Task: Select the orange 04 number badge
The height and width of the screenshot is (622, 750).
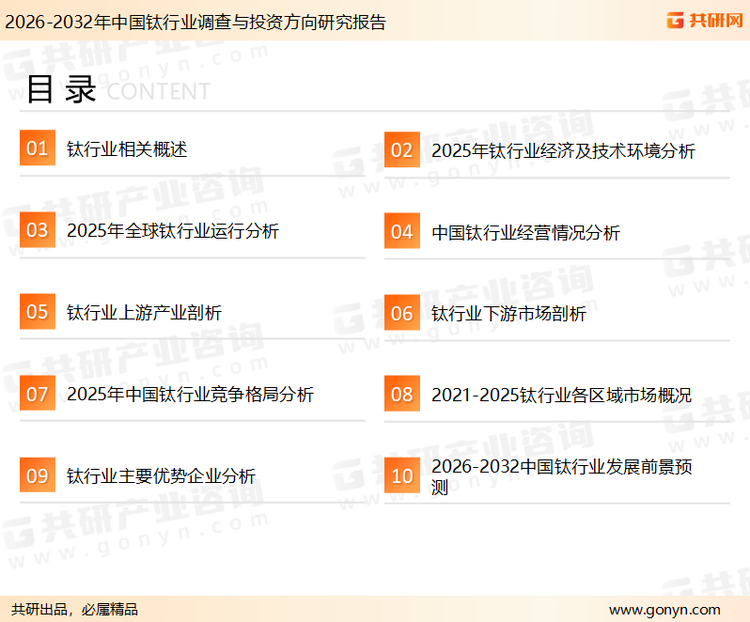Action: (x=402, y=231)
